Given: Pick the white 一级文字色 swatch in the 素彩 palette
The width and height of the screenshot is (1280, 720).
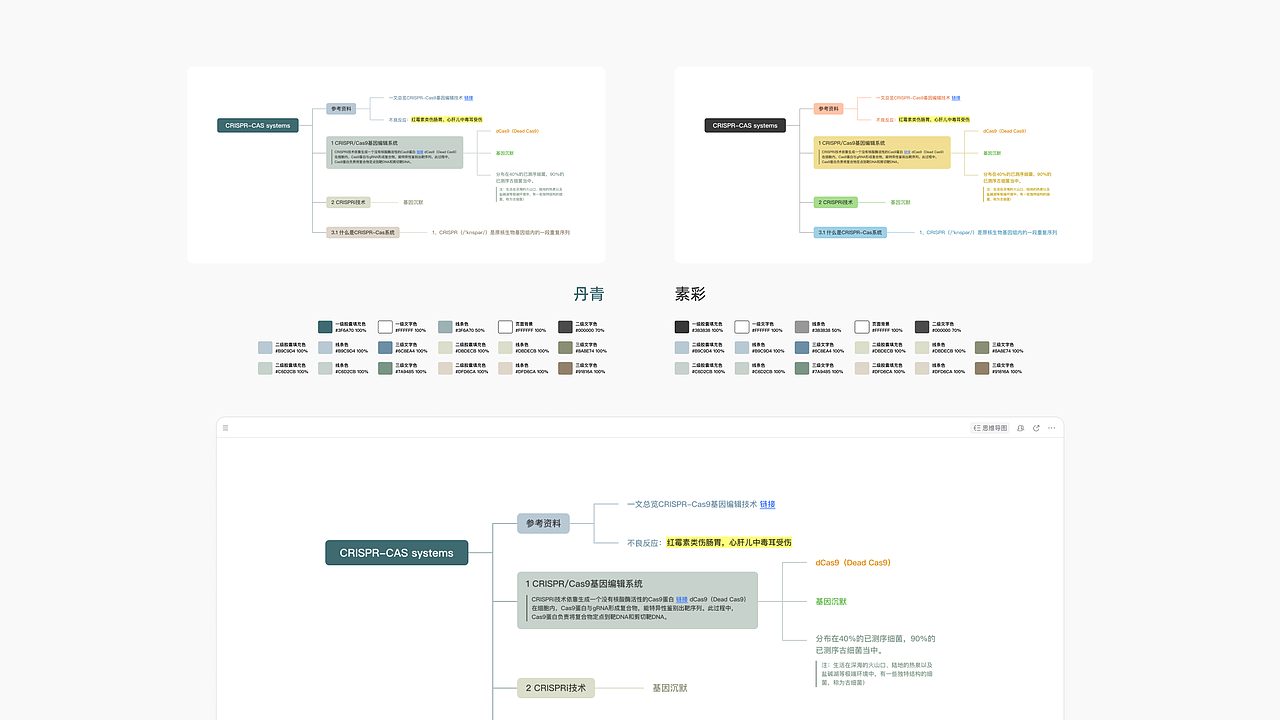Looking at the screenshot, I should (742, 327).
